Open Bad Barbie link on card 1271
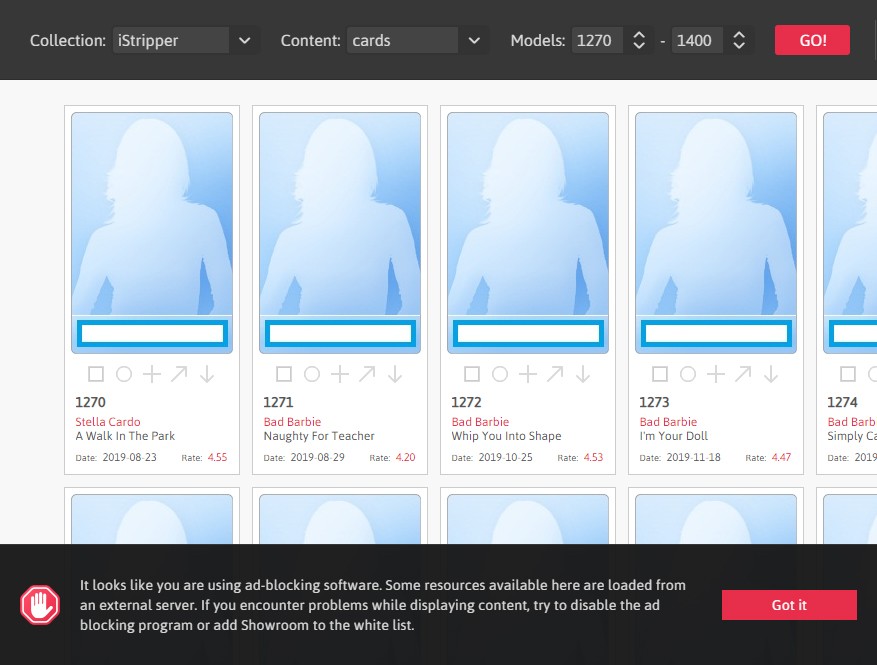Viewport: 877px width, 665px height. click(x=293, y=422)
